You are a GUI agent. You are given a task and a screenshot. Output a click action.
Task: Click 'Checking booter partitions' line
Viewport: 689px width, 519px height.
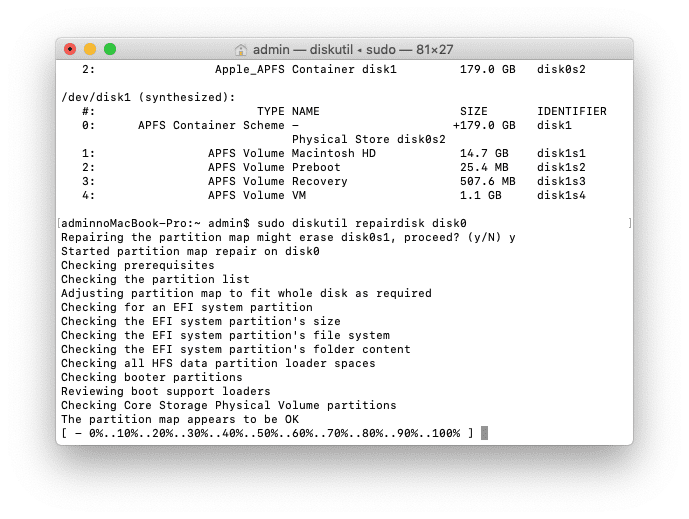152,378
